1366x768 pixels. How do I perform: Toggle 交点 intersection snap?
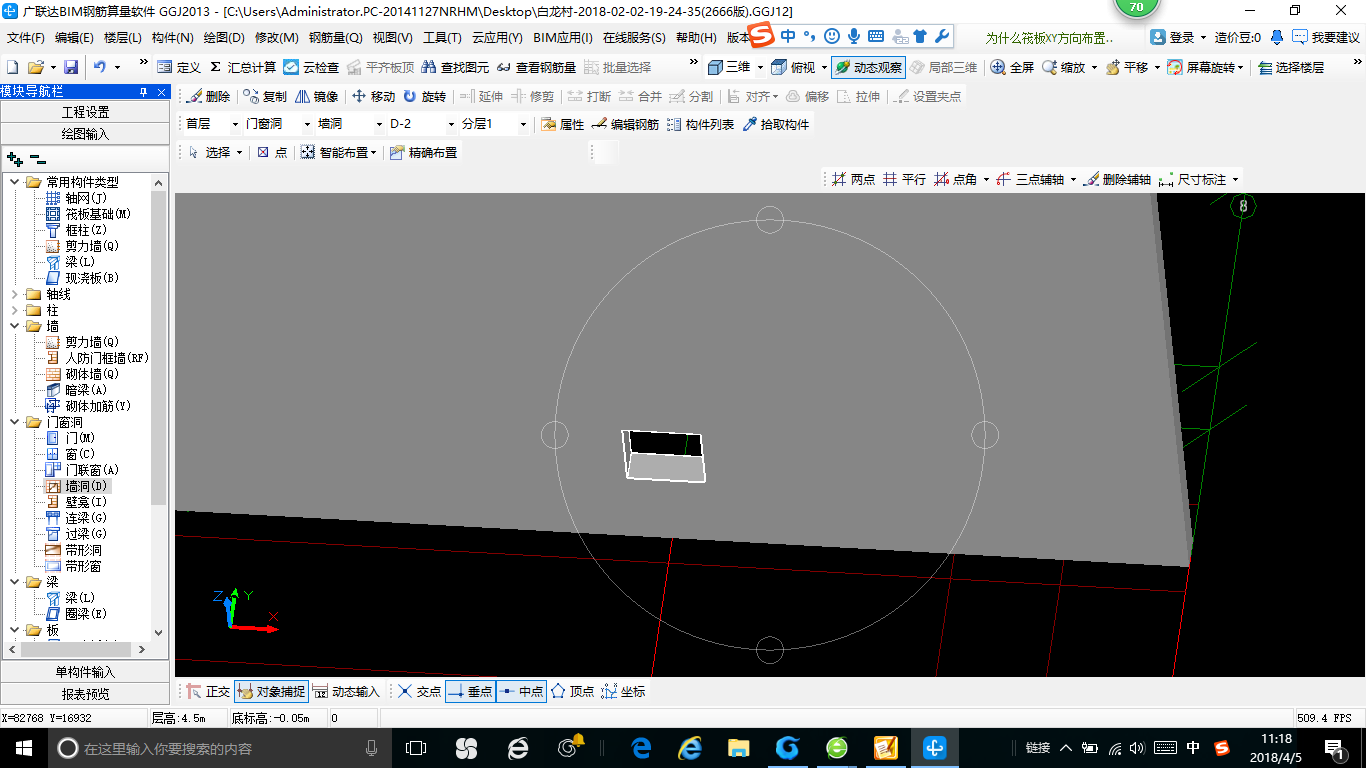coord(419,691)
